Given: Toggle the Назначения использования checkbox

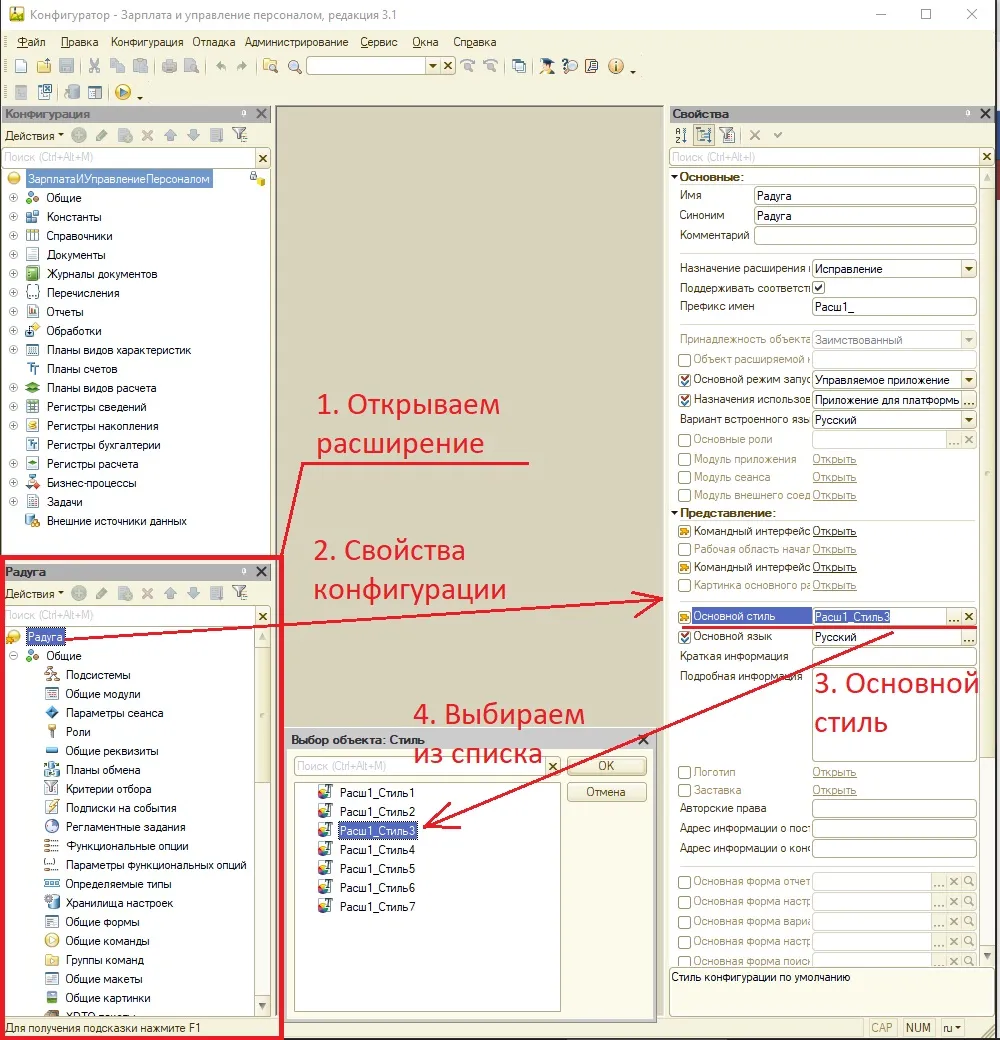Looking at the screenshot, I should pos(685,401).
